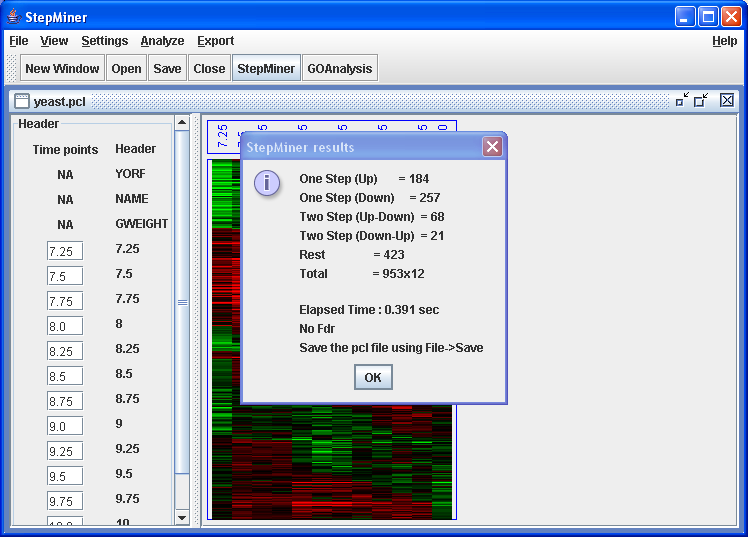748x537 pixels.
Task: Click the 9.0 time point field
Action: pyautogui.click(x=65, y=426)
